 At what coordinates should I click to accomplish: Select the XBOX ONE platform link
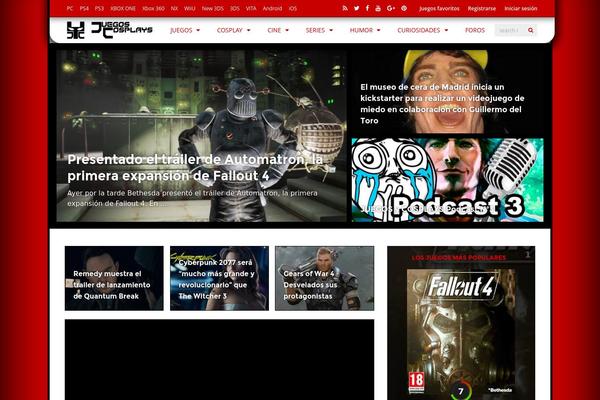coord(123,8)
